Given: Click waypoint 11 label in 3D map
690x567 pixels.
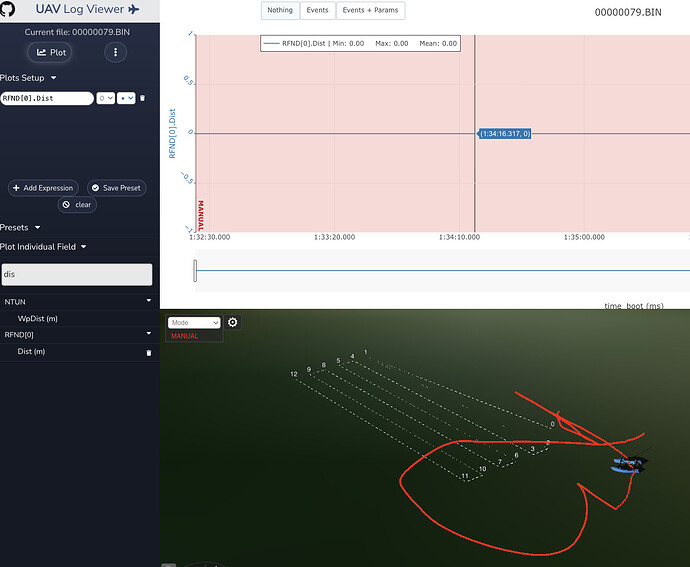Looking at the screenshot, I should (465, 476).
